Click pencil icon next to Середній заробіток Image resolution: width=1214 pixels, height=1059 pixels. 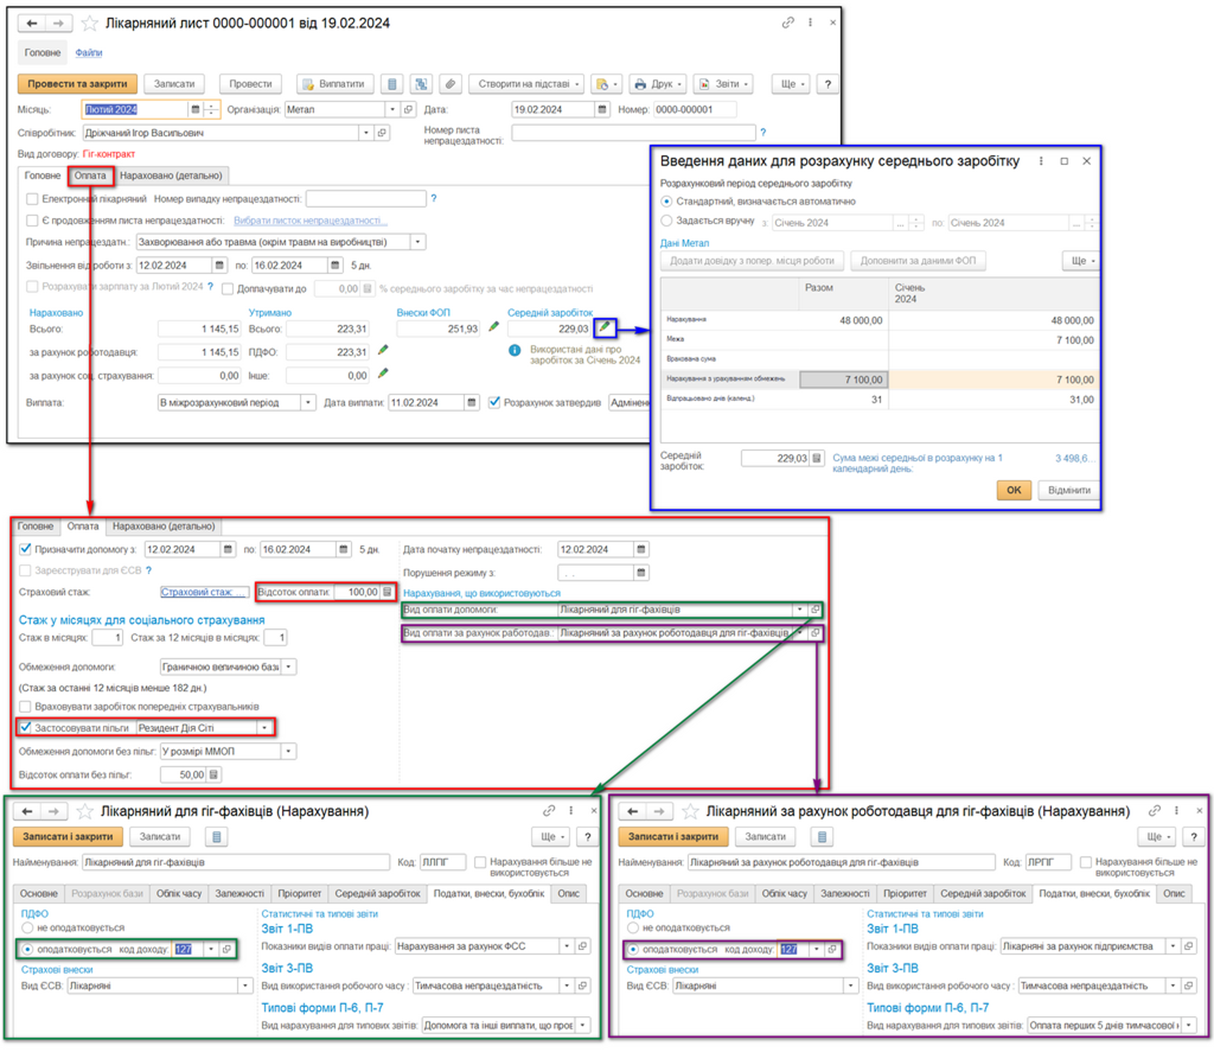(x=604, y=328)
